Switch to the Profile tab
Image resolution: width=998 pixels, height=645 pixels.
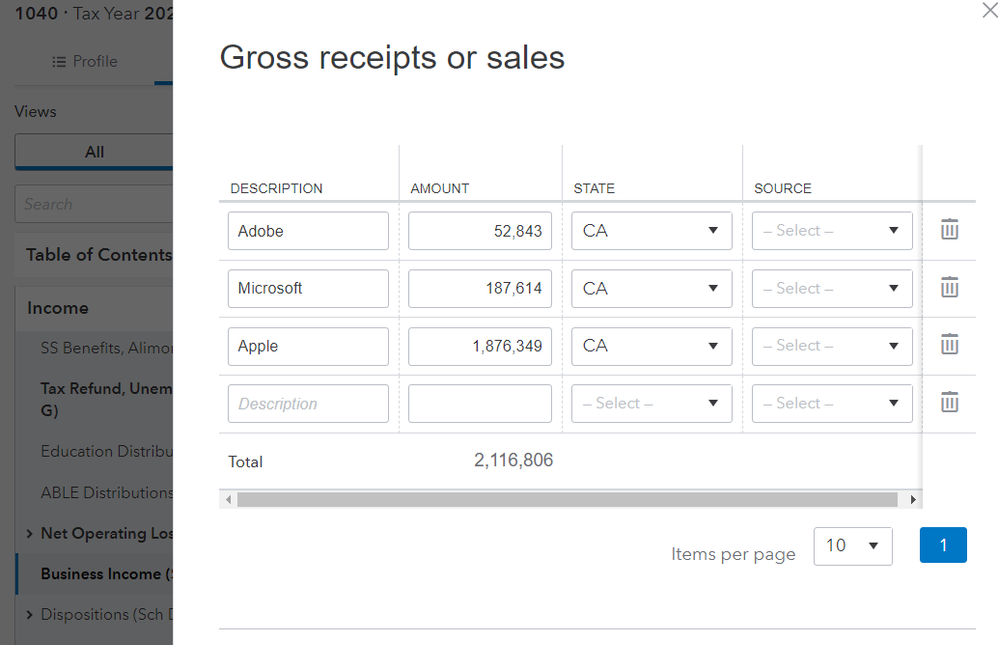pyautogui.click(x=85, y=62)
